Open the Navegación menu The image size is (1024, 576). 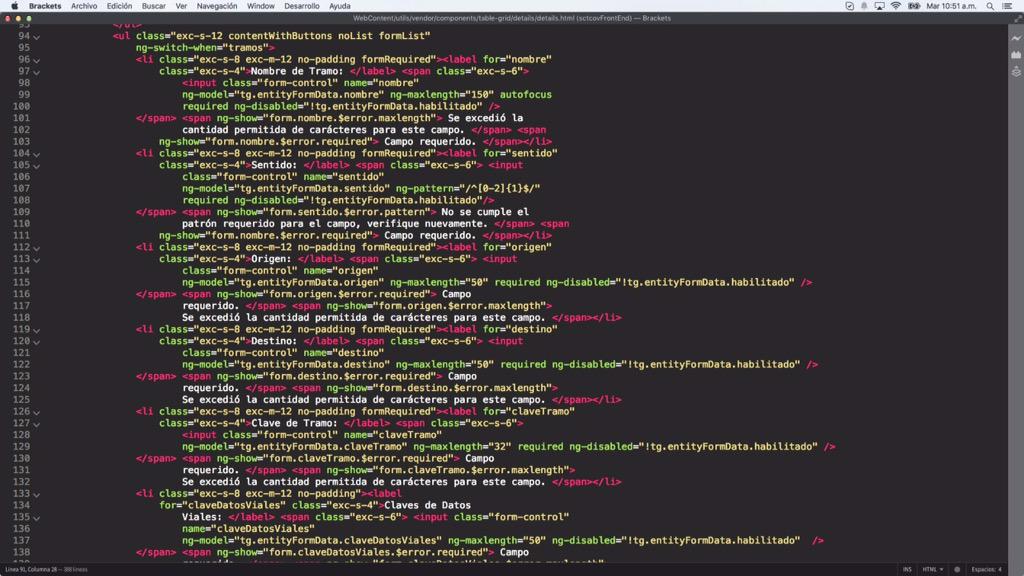[217, 6]
